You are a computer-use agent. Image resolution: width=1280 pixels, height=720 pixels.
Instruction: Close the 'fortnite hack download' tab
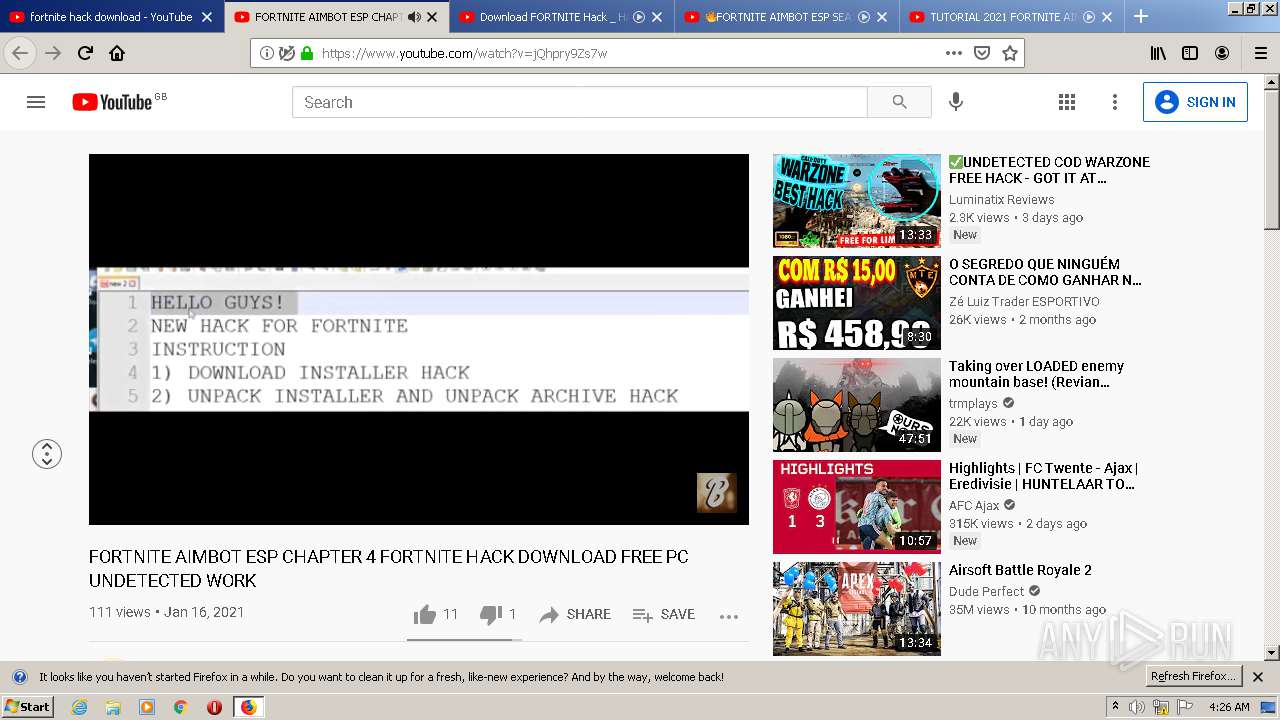(x=207, y=17)
